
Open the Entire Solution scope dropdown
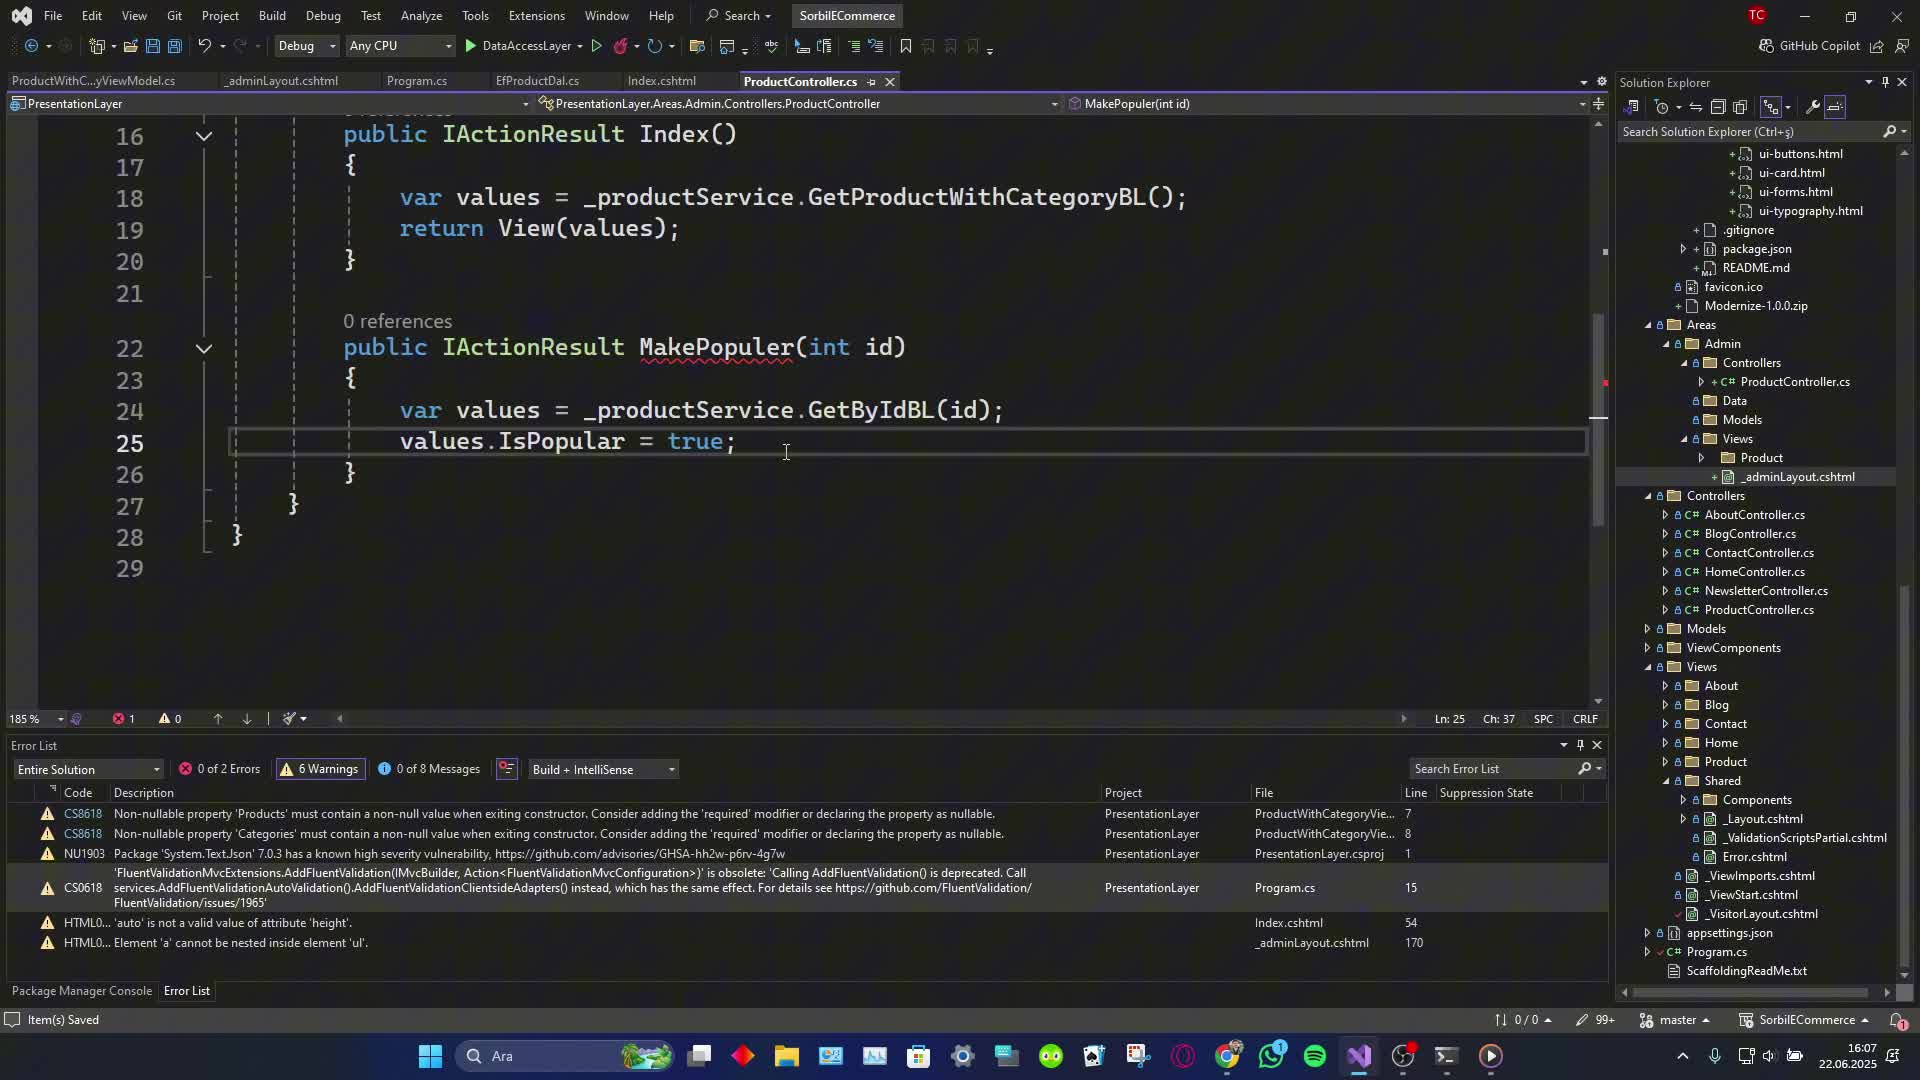click(x=88, y=769)
